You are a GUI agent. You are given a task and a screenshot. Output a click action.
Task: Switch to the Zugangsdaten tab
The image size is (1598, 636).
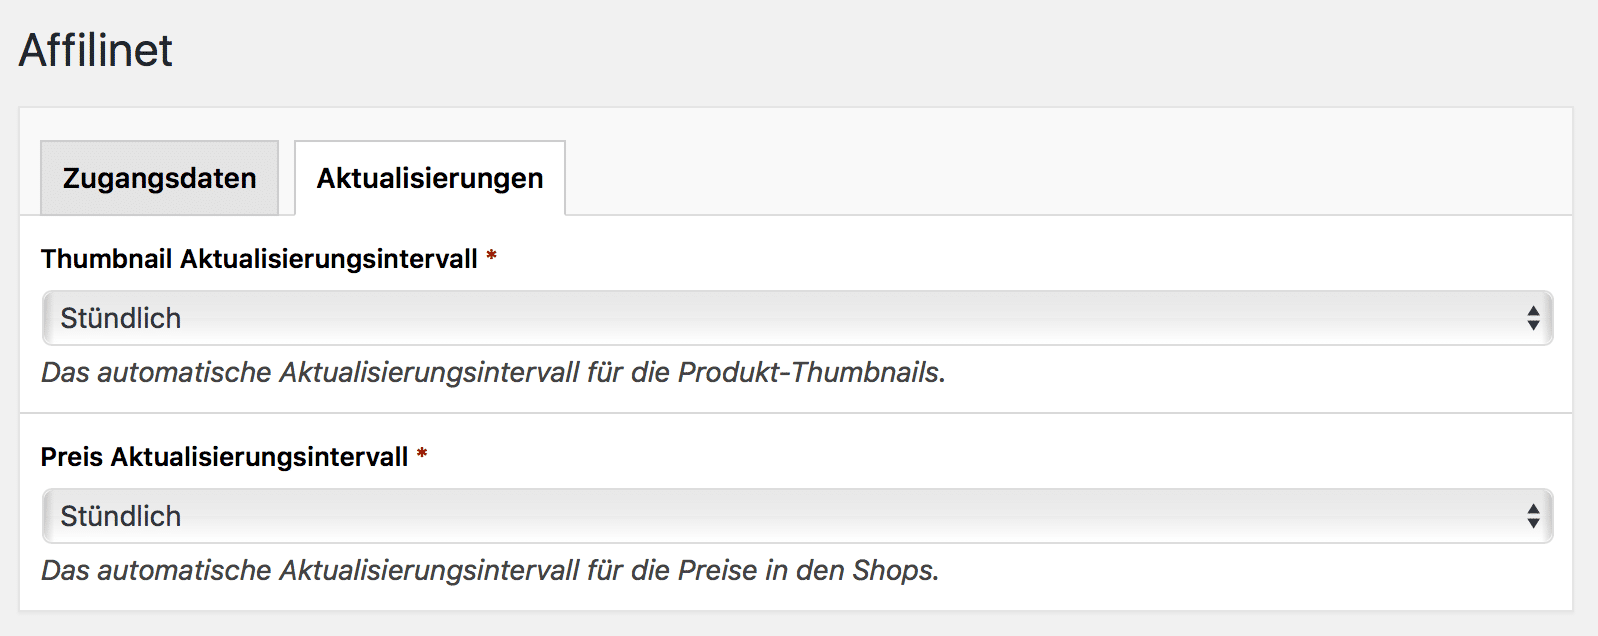[158, 177]
